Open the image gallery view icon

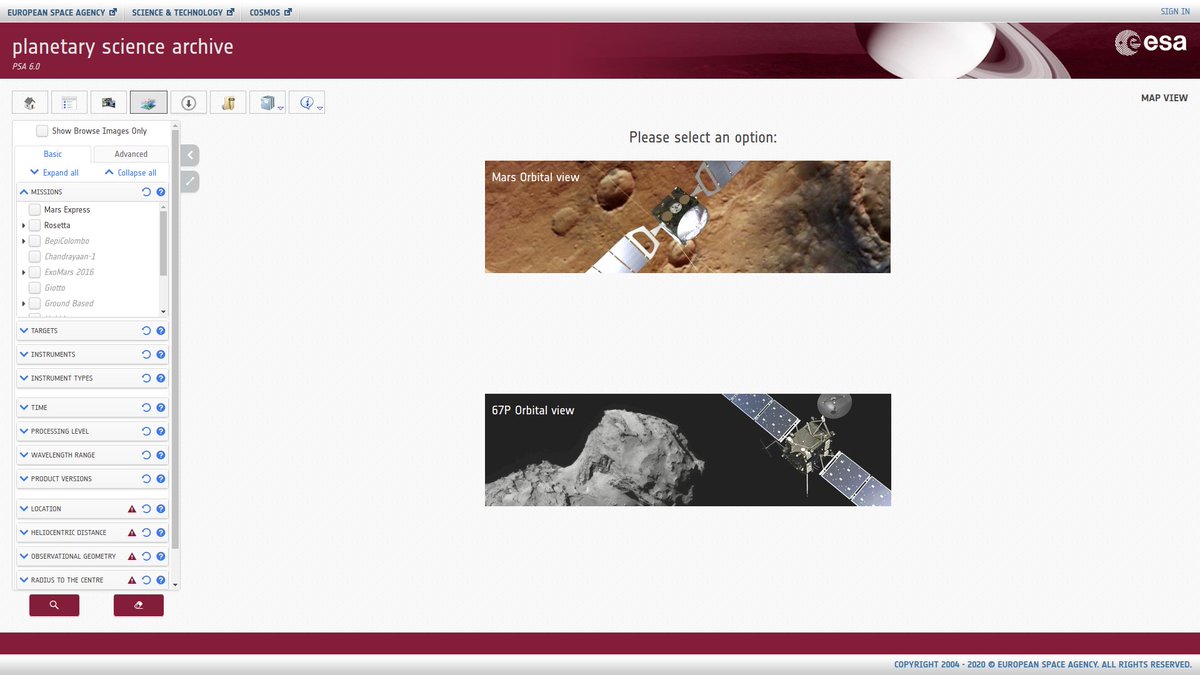(x=108, y=101)
